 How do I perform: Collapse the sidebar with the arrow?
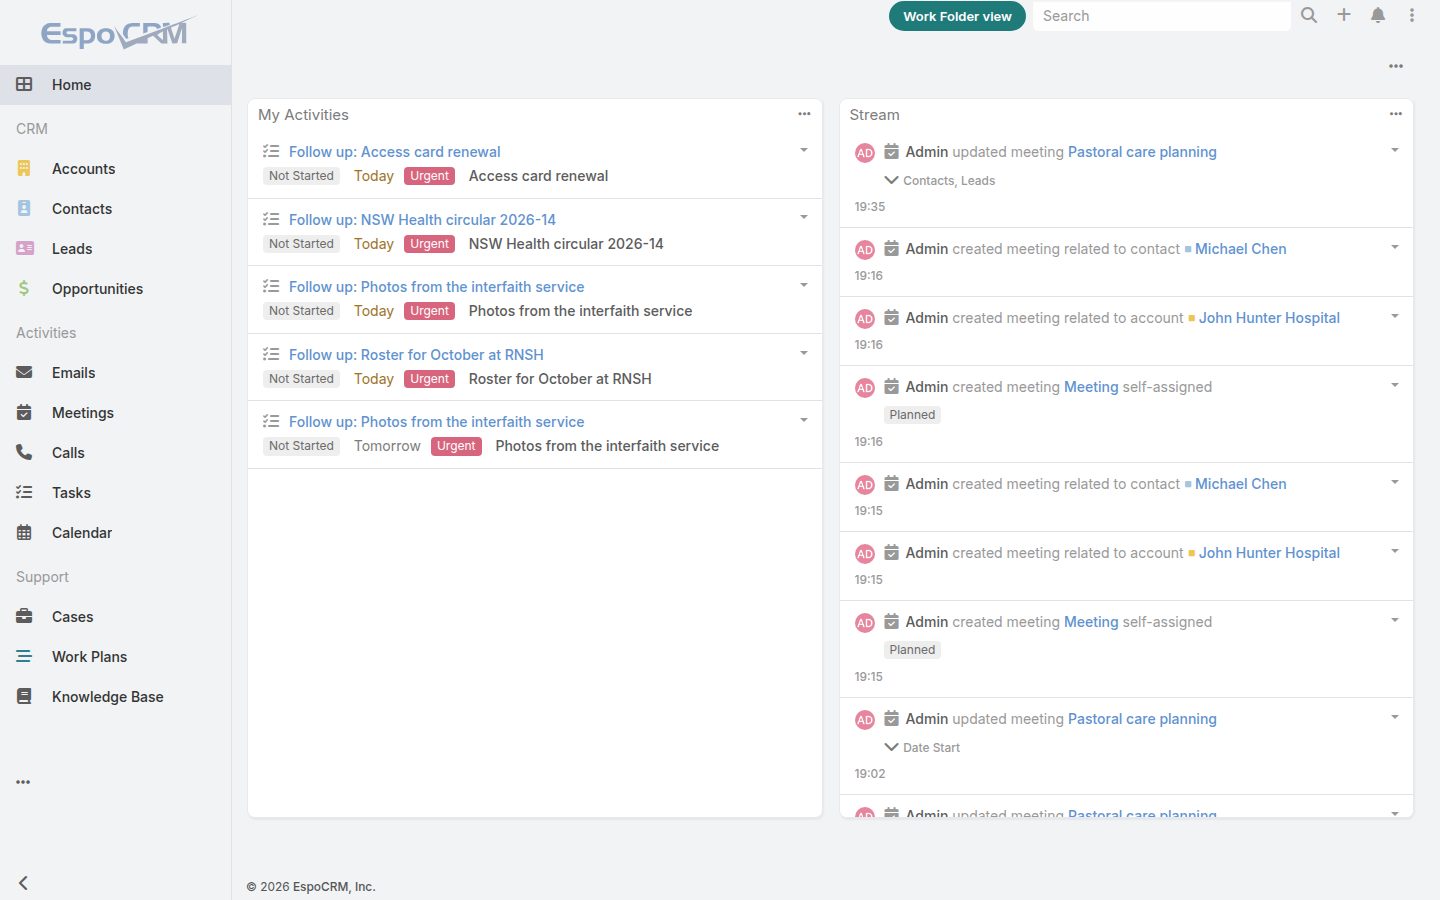(23, 883)
